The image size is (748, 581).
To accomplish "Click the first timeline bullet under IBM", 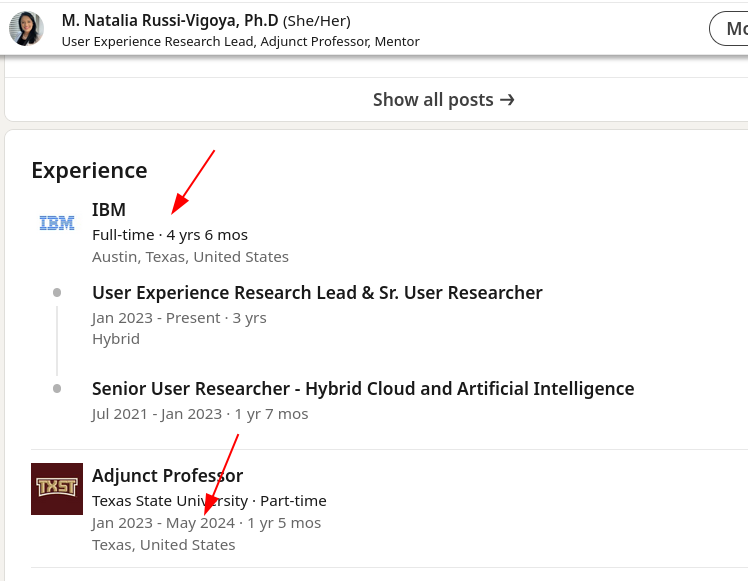I will (x=57, y=292).
